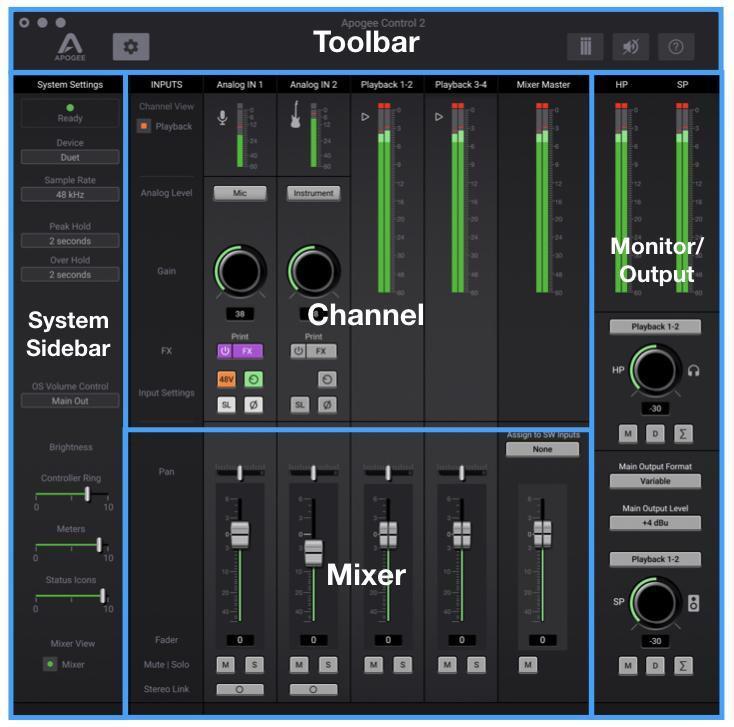Enable the Playback channel view checkbox
The image size is (734, 727).
pos(143,126)
